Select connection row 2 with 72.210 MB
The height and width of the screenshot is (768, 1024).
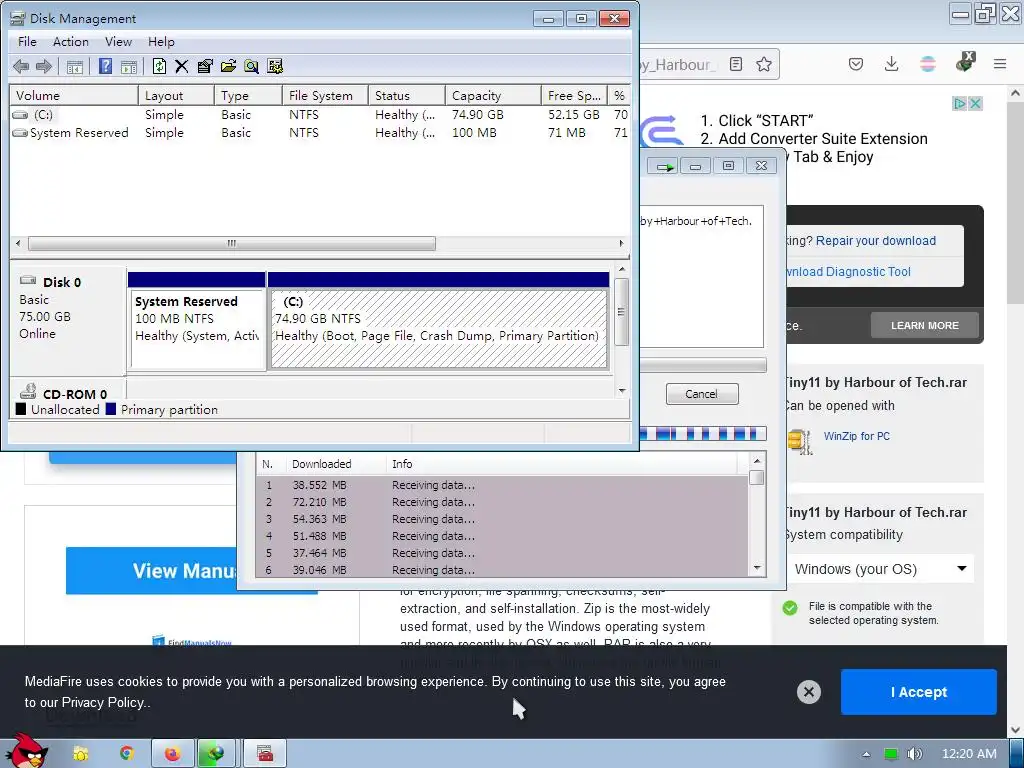[502, 502]
